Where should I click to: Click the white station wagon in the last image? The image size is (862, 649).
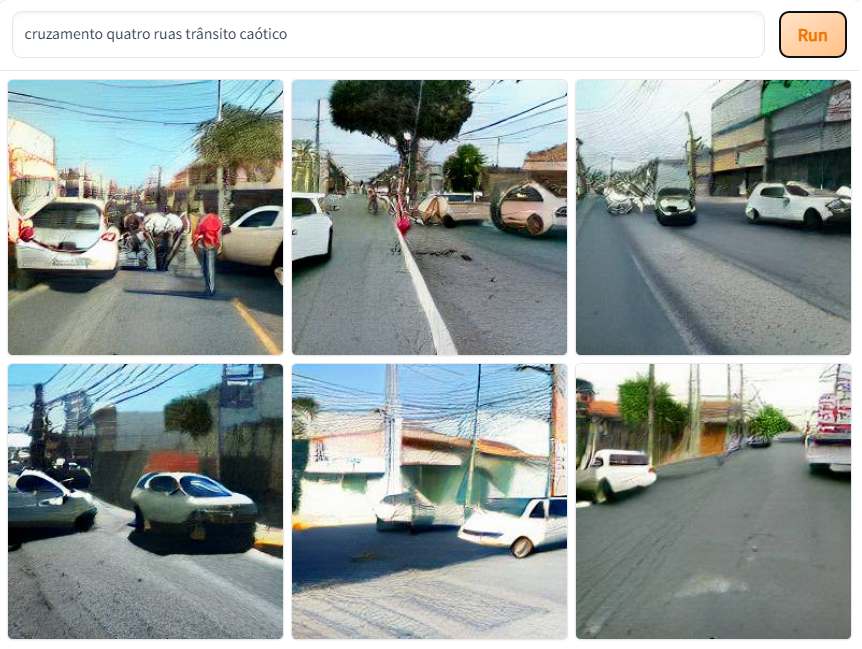pyautogui.click(x=616, y=474)
